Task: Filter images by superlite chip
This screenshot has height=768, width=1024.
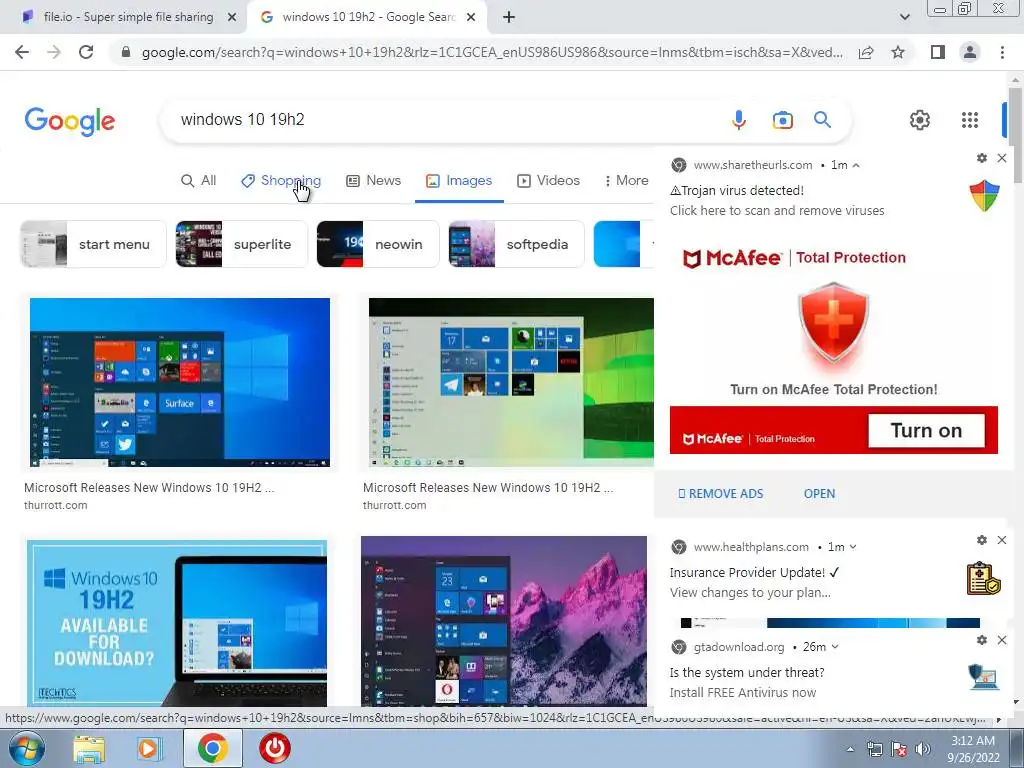Action: [241, 244]
